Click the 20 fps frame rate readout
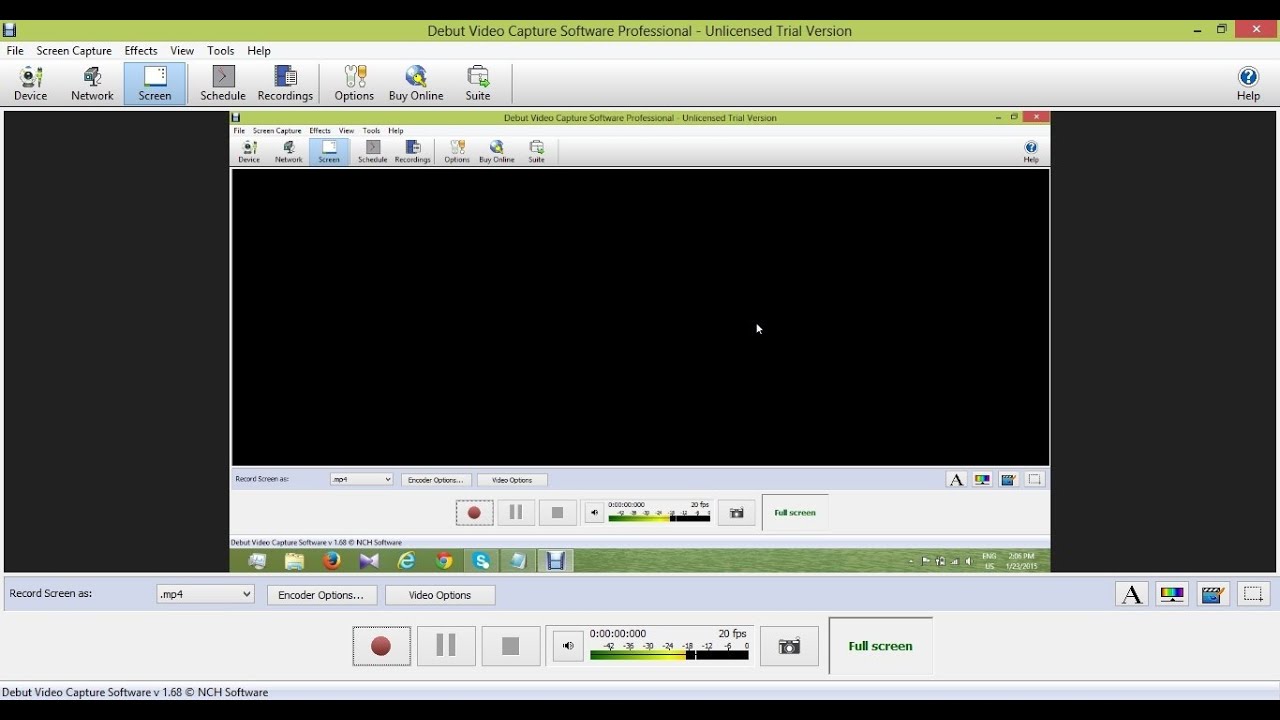This screenshot has width=1280, height=720. click(732, 634)
